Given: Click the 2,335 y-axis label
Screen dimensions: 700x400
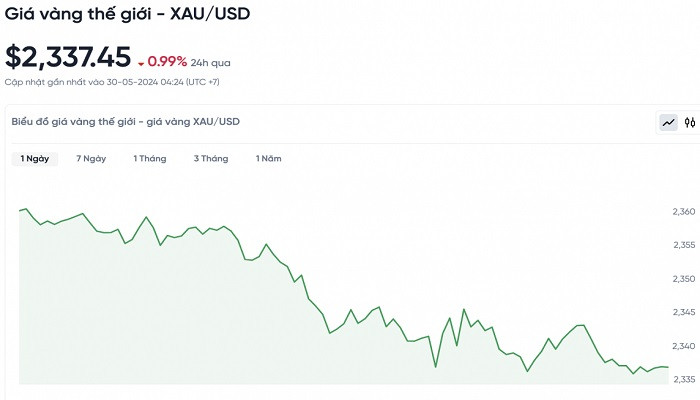Looking at the screenshot, I should 684,379.
